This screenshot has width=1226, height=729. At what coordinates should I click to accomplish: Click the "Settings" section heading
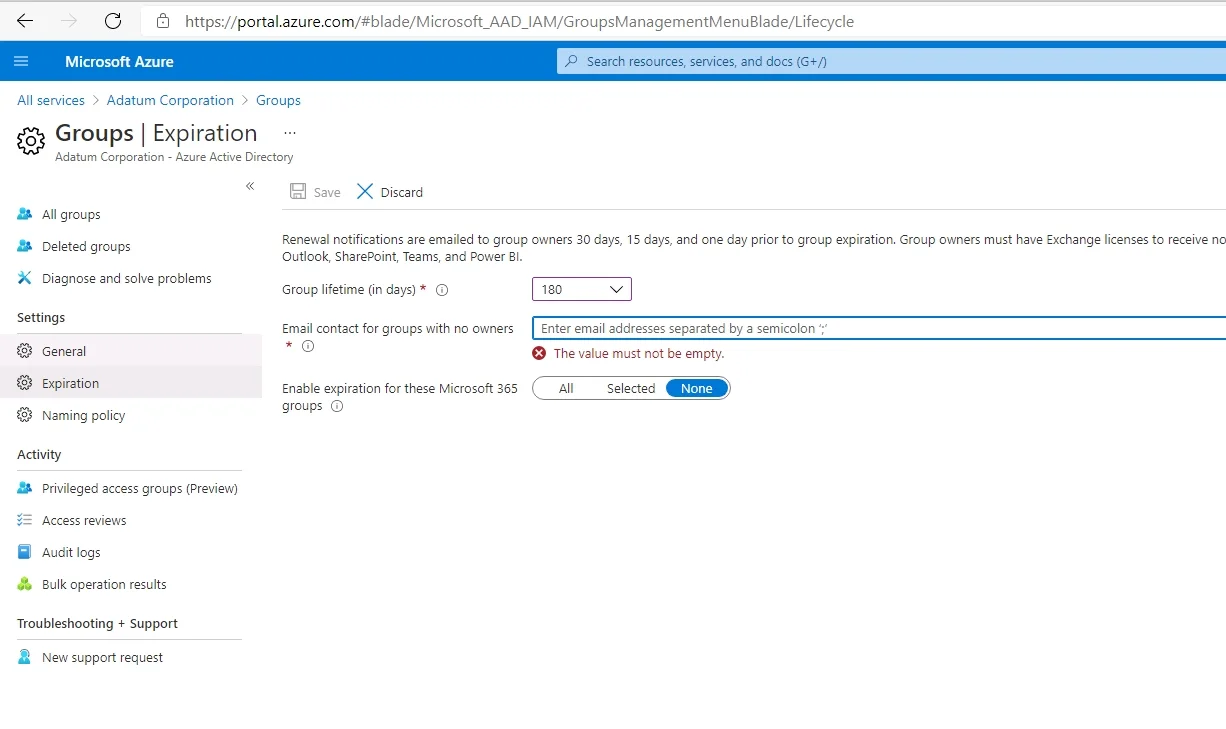pos(41,317)
